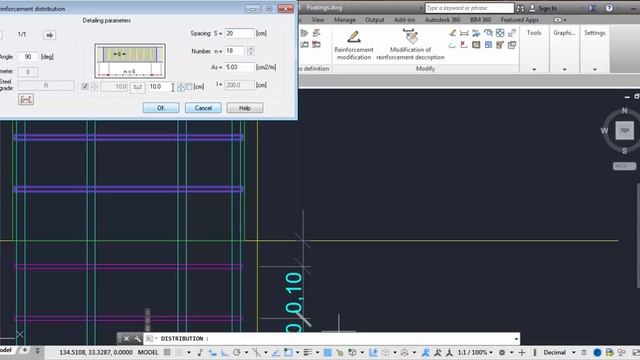Click the next-arrow button beside 1/1

49,35
